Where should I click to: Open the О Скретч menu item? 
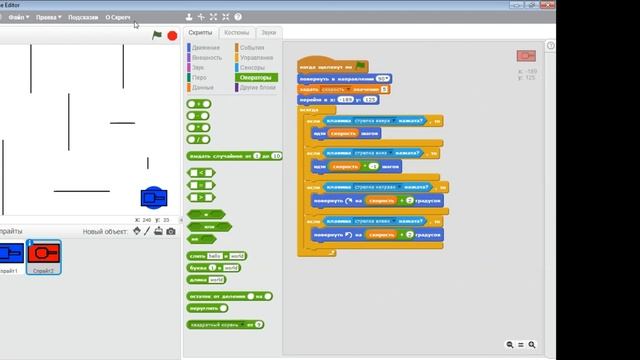[118, 17]
